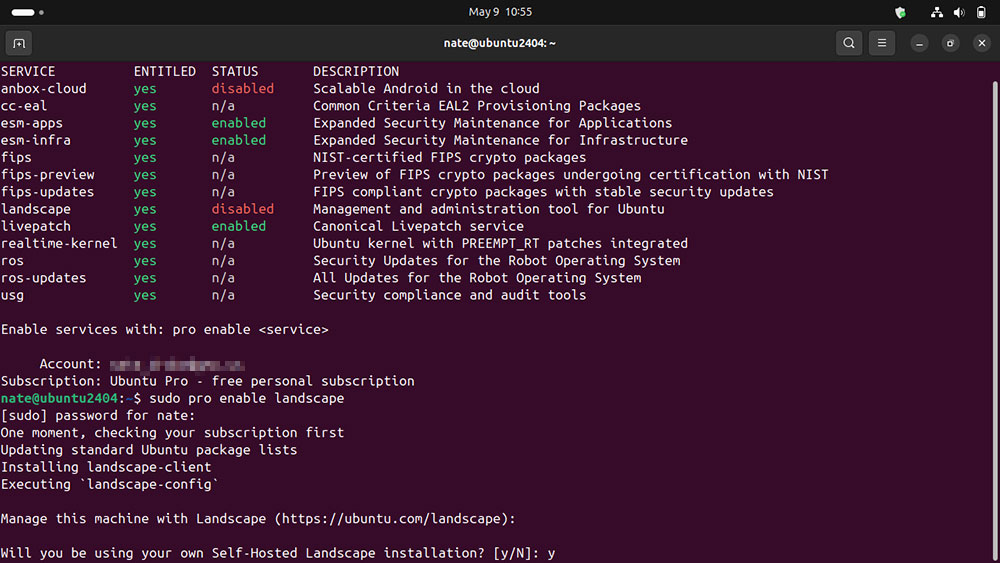This screenshot has height=563, width=1000.
Task: Open the terminal hamburger menu
Action: [x=882, y=43]
